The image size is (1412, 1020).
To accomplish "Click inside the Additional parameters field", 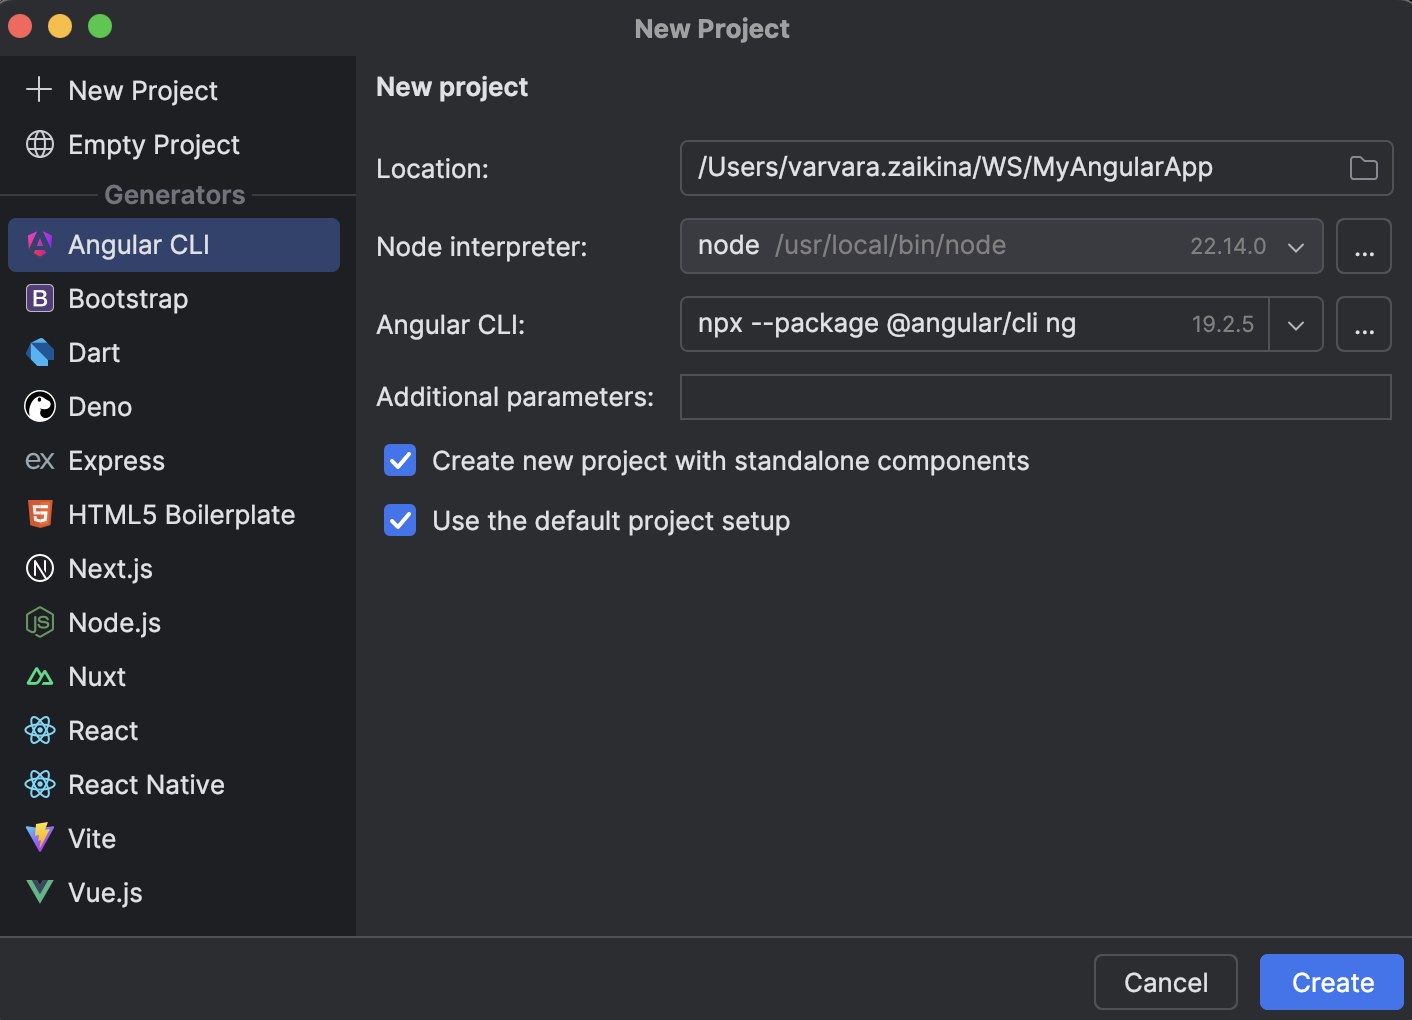I will pyautogui.click(x=1035, y=397).
